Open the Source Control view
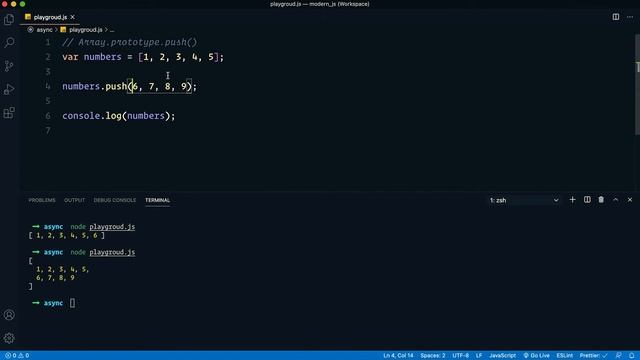 (9, 66)
